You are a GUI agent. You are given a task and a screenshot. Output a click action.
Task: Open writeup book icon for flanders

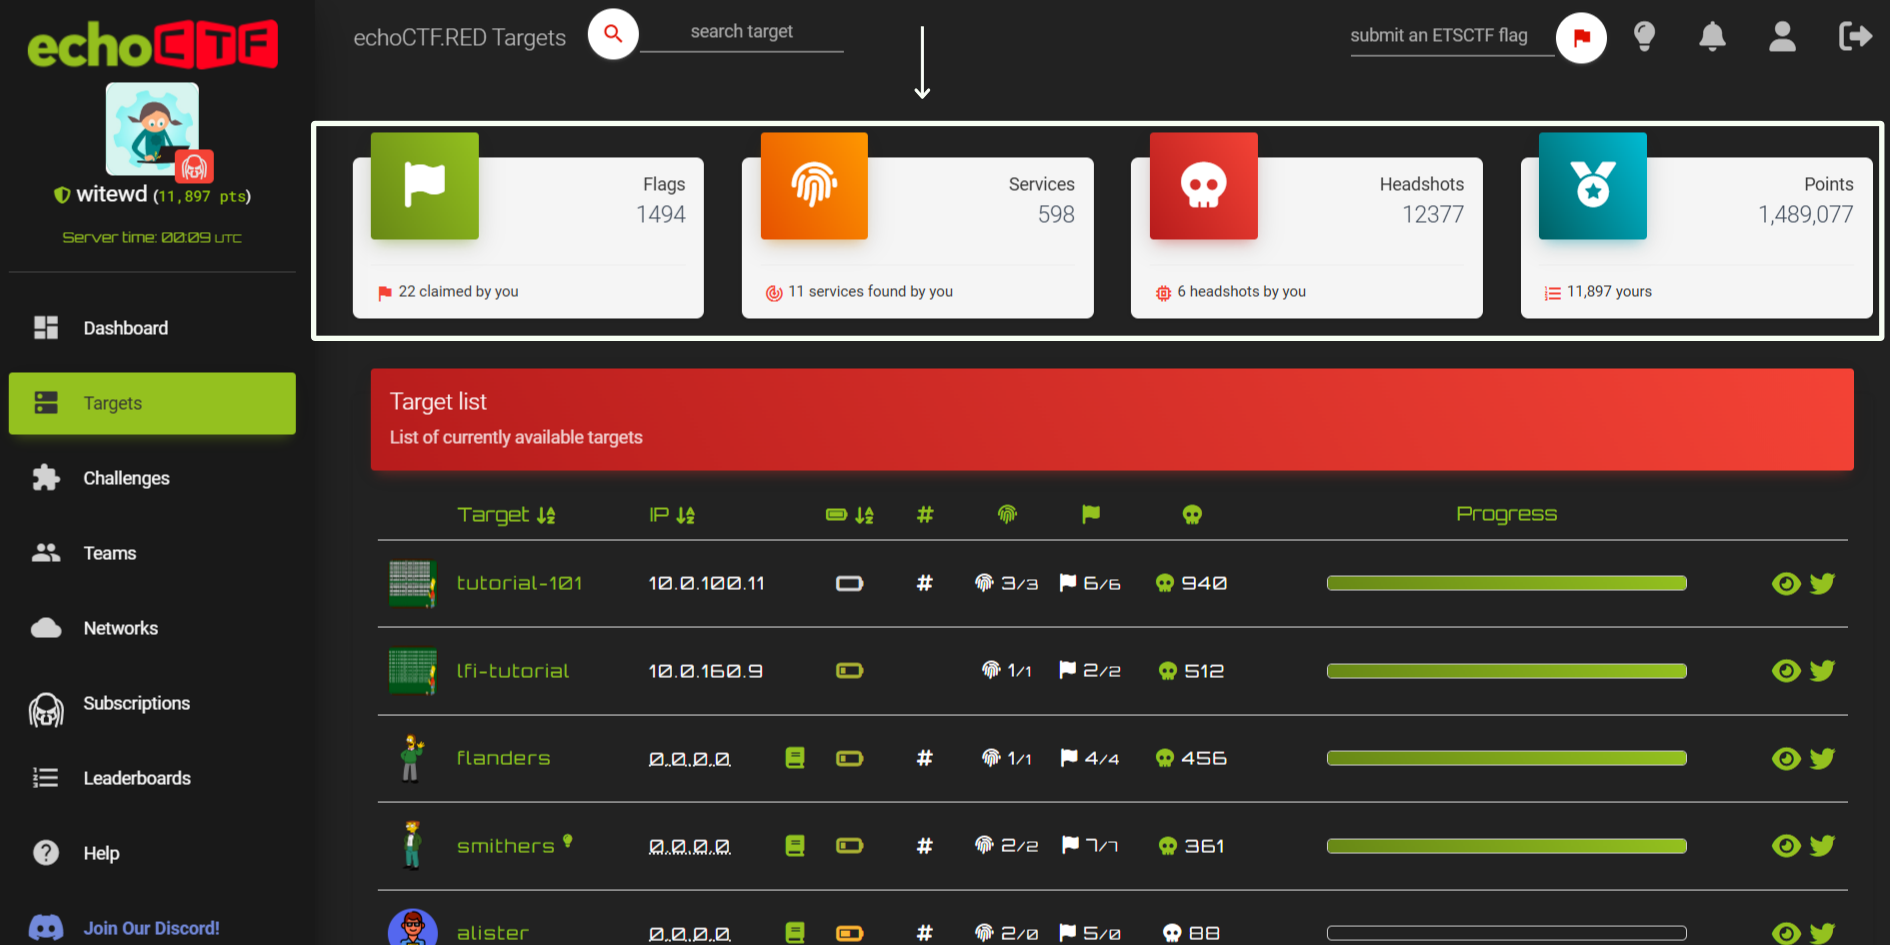point(795,758)
